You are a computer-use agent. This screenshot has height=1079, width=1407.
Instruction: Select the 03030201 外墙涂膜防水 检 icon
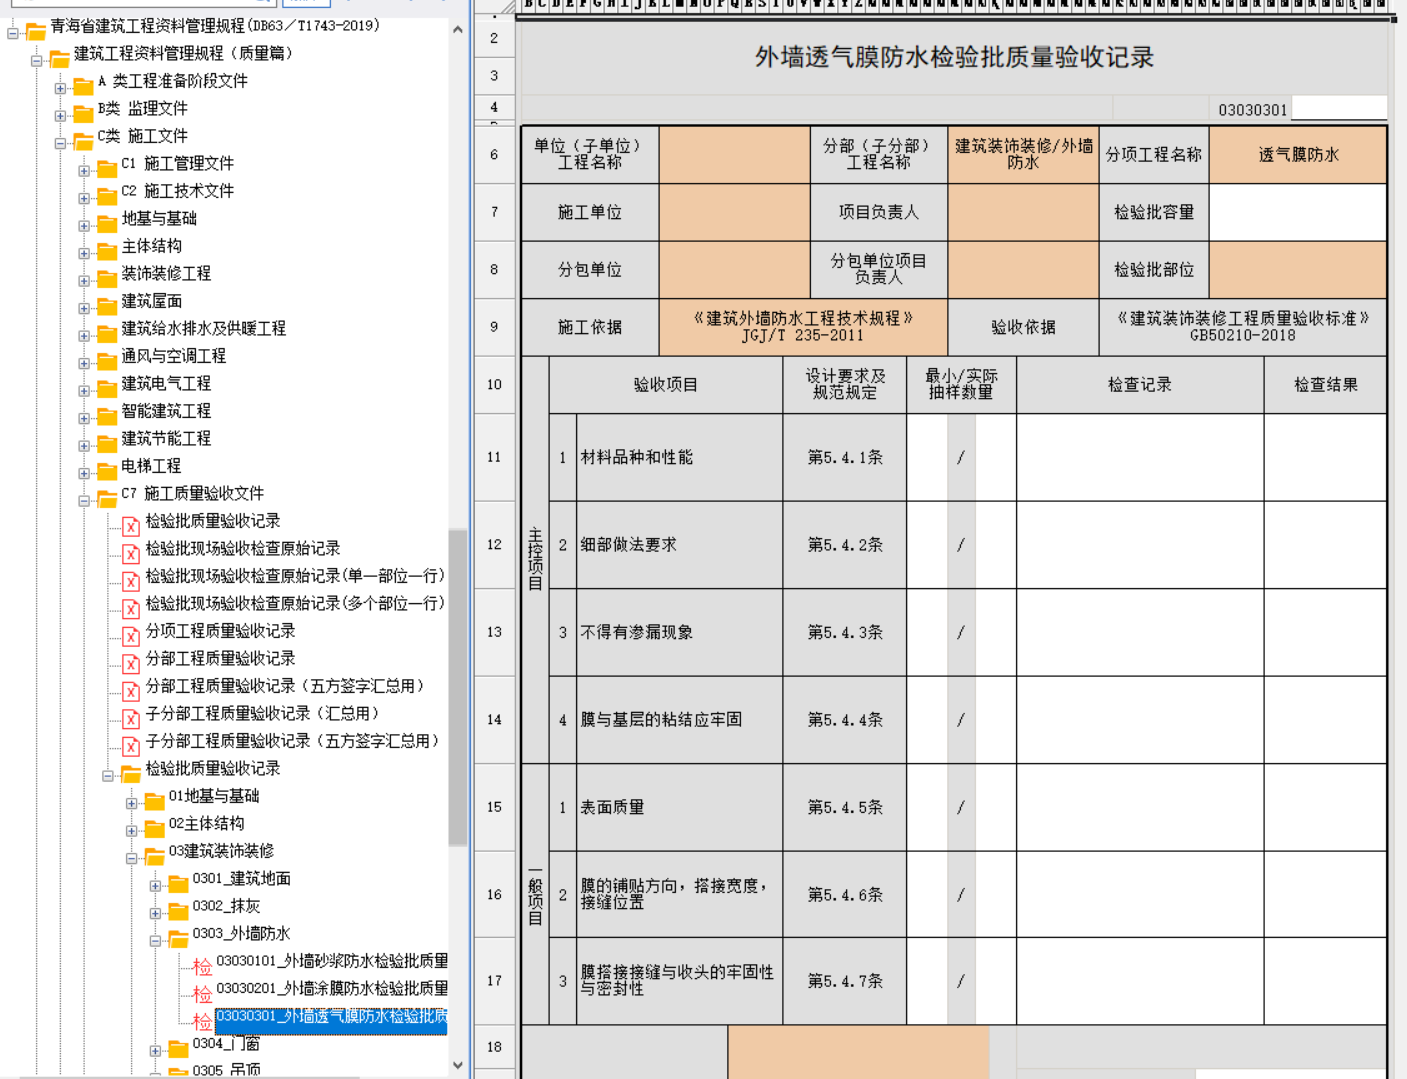point(202,991)
